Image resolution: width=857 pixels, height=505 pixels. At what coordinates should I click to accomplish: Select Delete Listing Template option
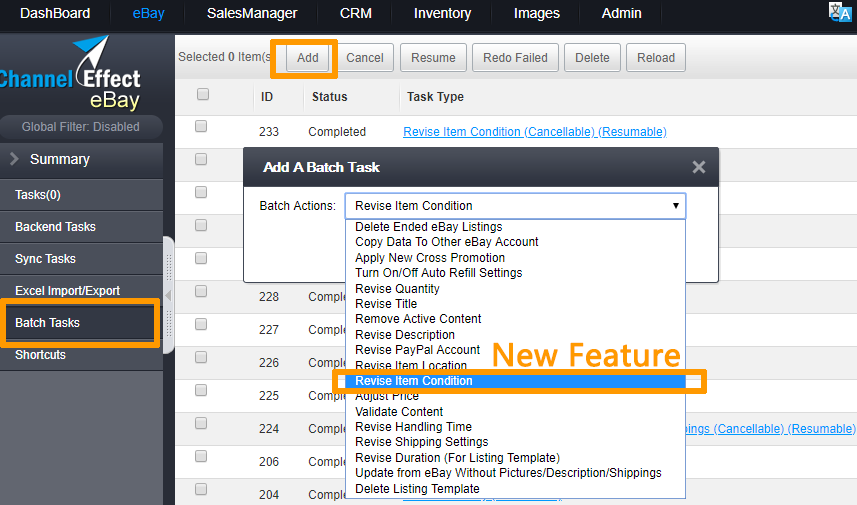pos(515,489)
